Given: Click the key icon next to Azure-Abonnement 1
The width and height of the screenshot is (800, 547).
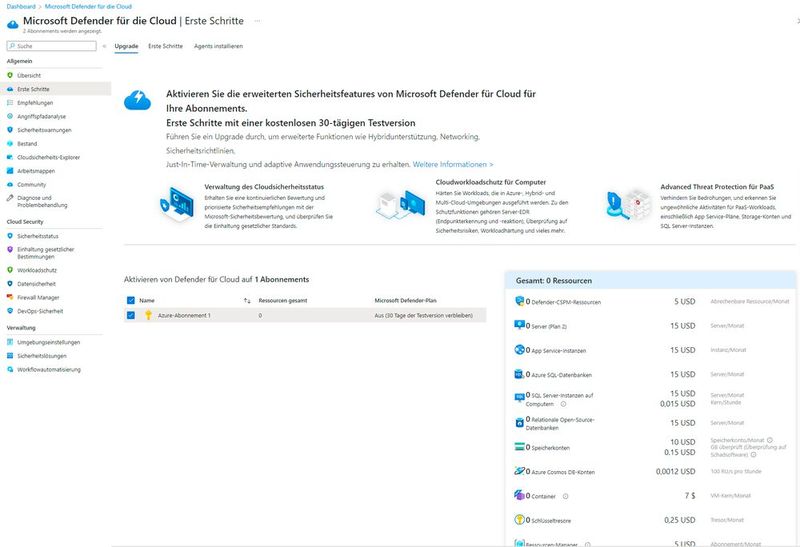Looking at the screenshot, I should point(148,315).
